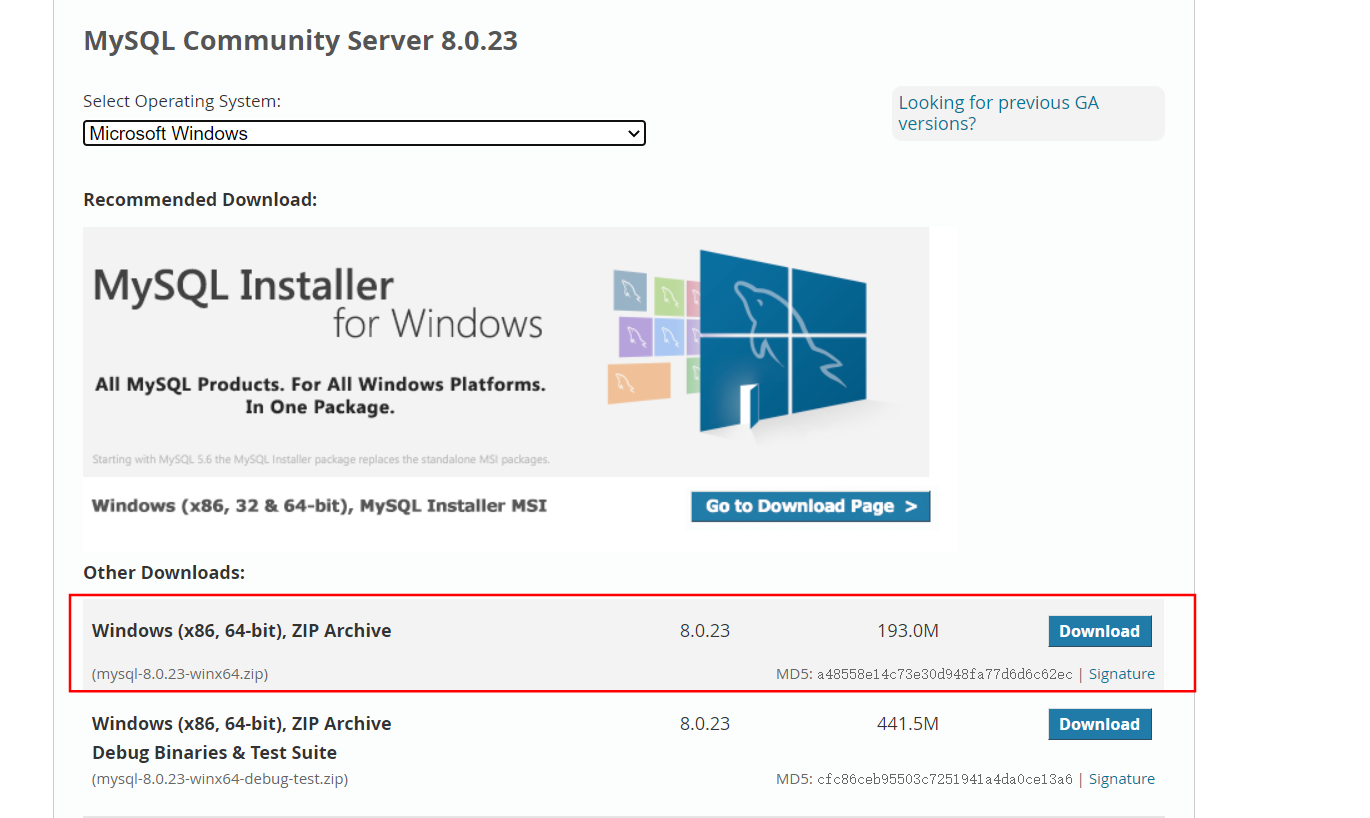Click the MD5 checksum starting with cfc86c
Screen dimensions: 1370x818
[x=944, y=780]
